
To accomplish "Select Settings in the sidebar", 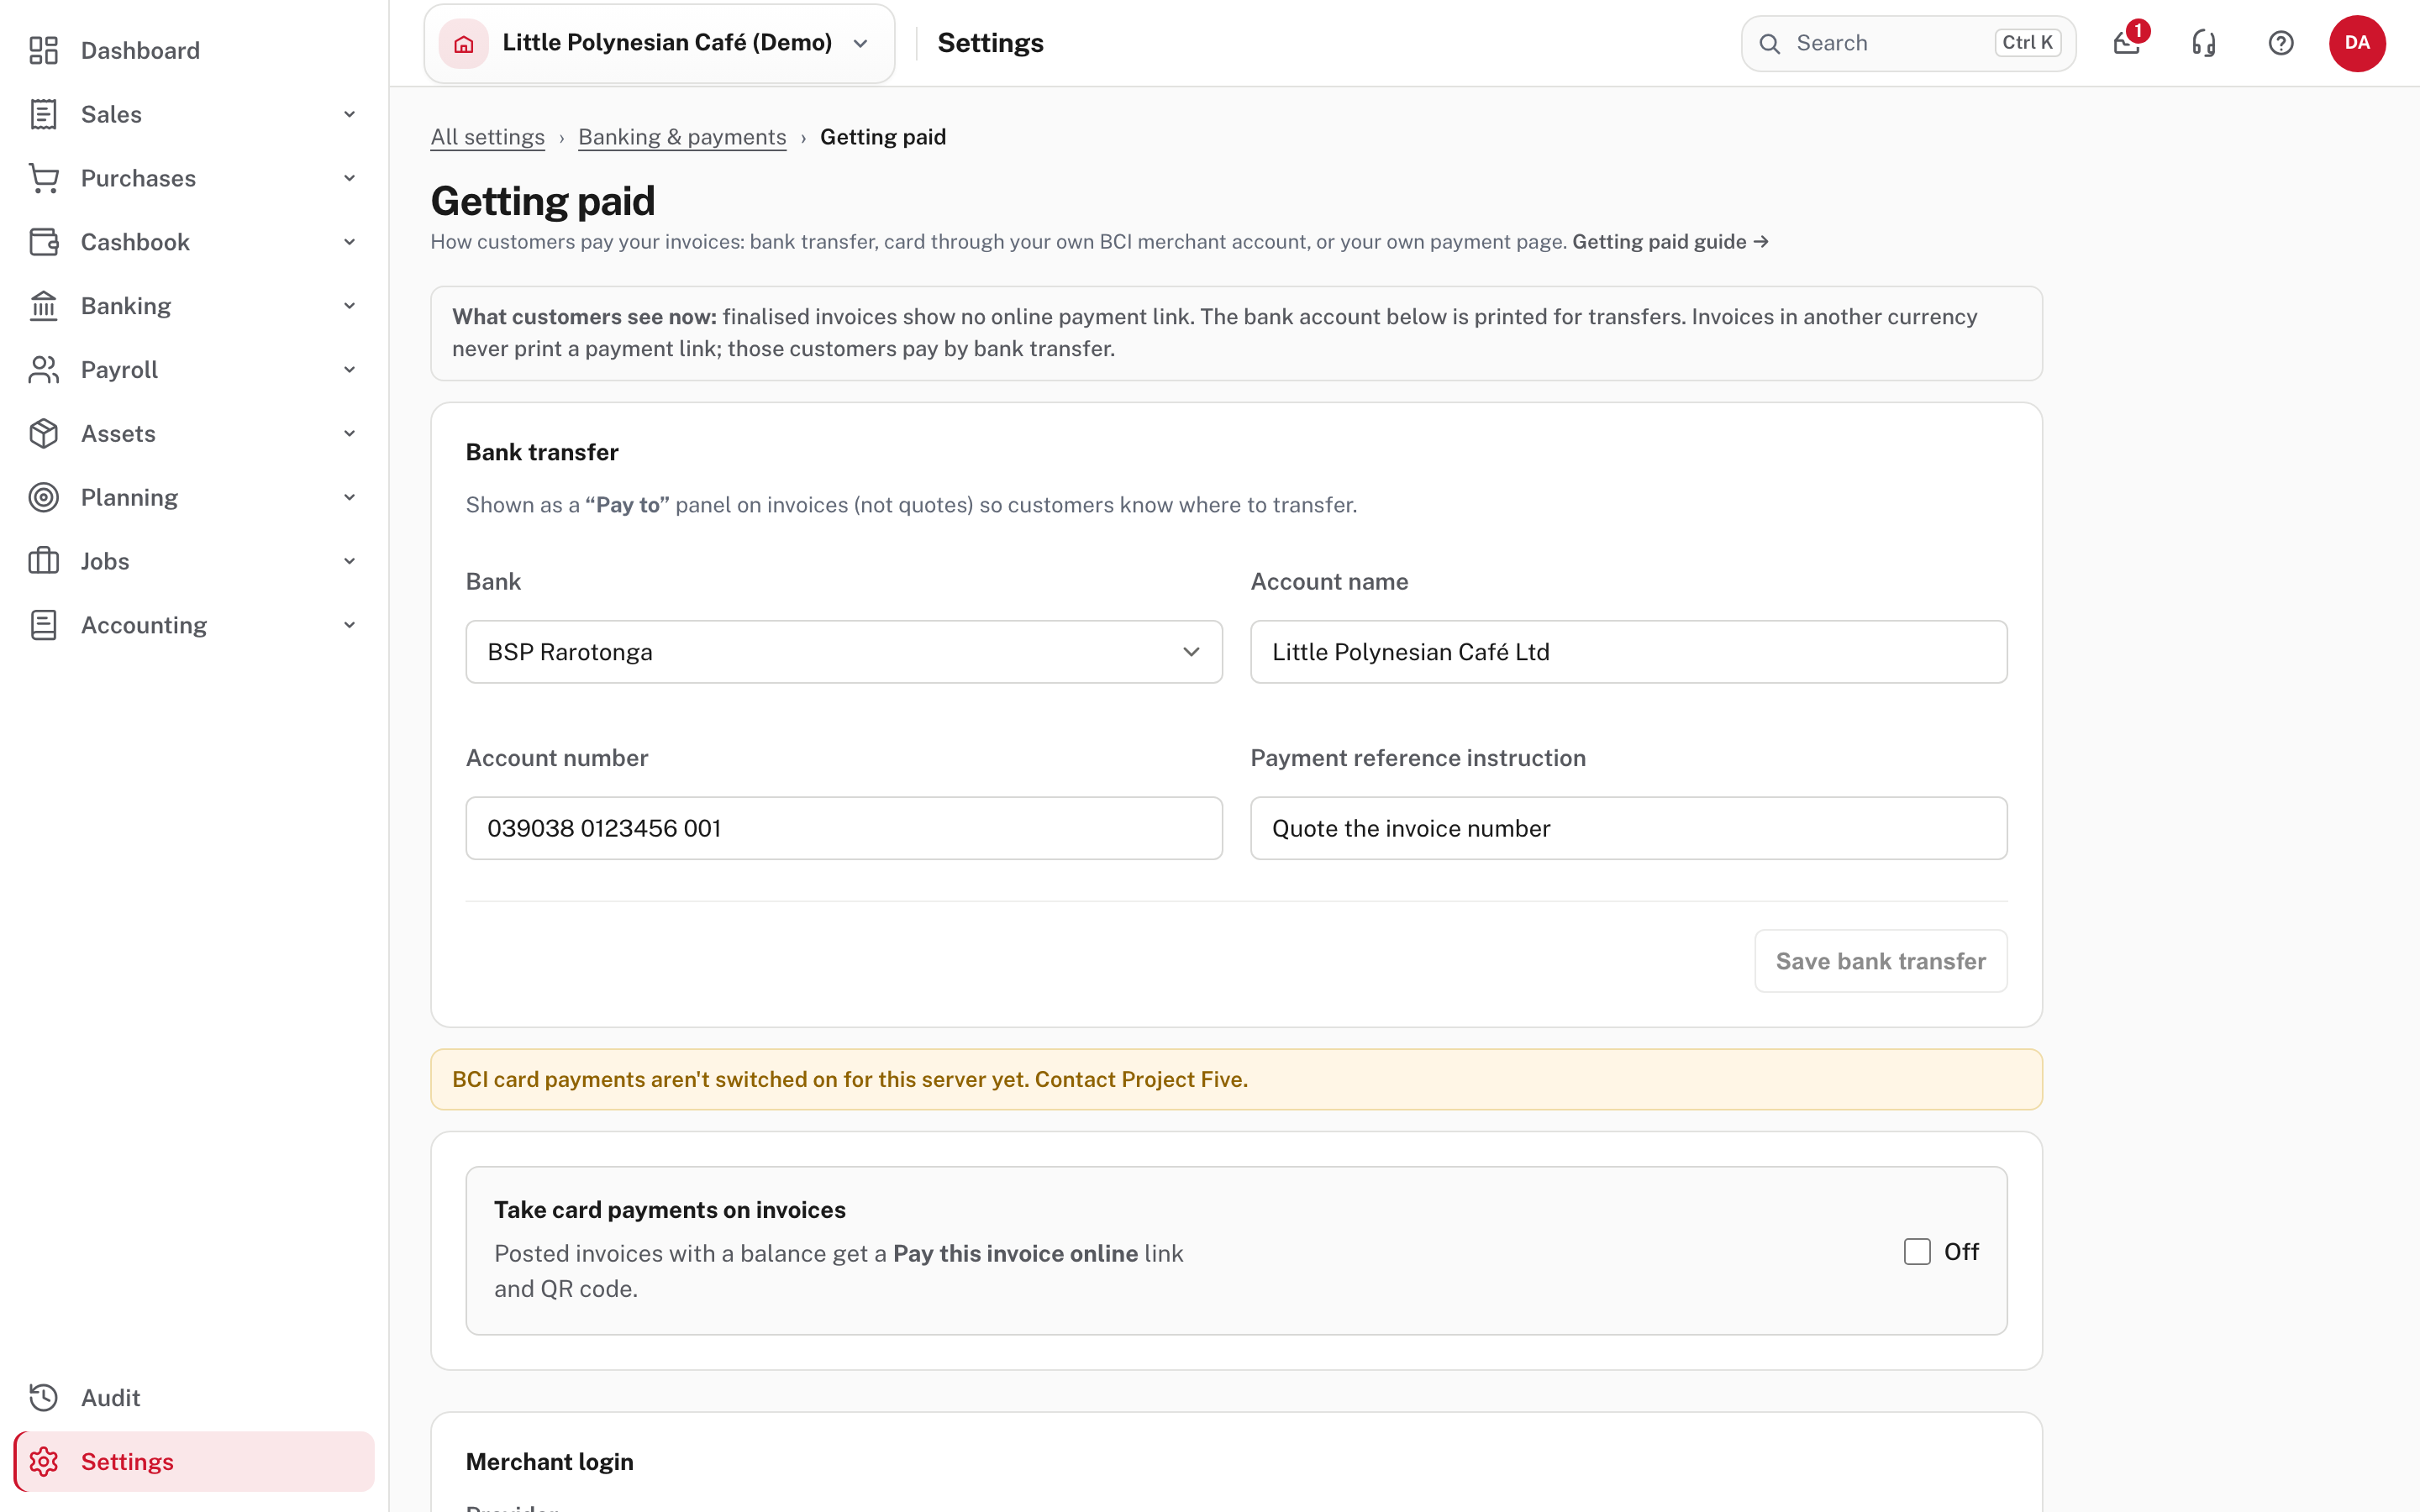I will point(194,1461).
